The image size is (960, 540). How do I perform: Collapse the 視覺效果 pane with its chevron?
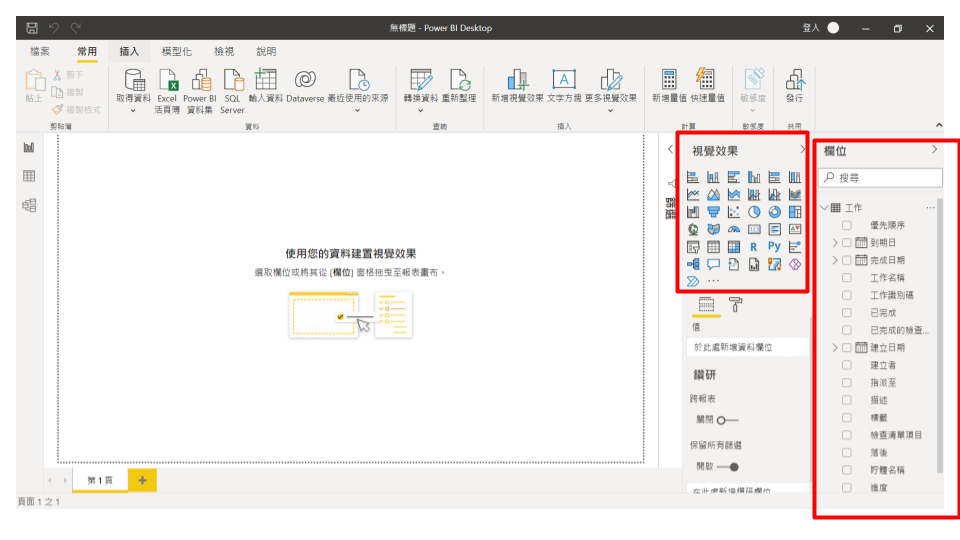pos(803,149)
